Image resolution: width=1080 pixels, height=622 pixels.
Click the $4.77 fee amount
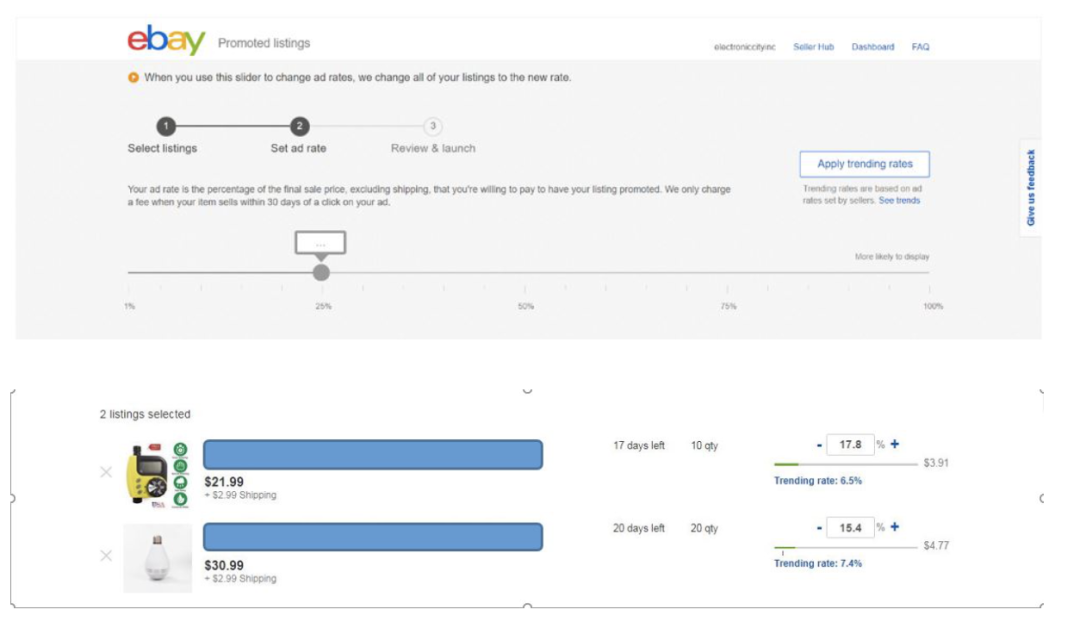pos(936,546)
